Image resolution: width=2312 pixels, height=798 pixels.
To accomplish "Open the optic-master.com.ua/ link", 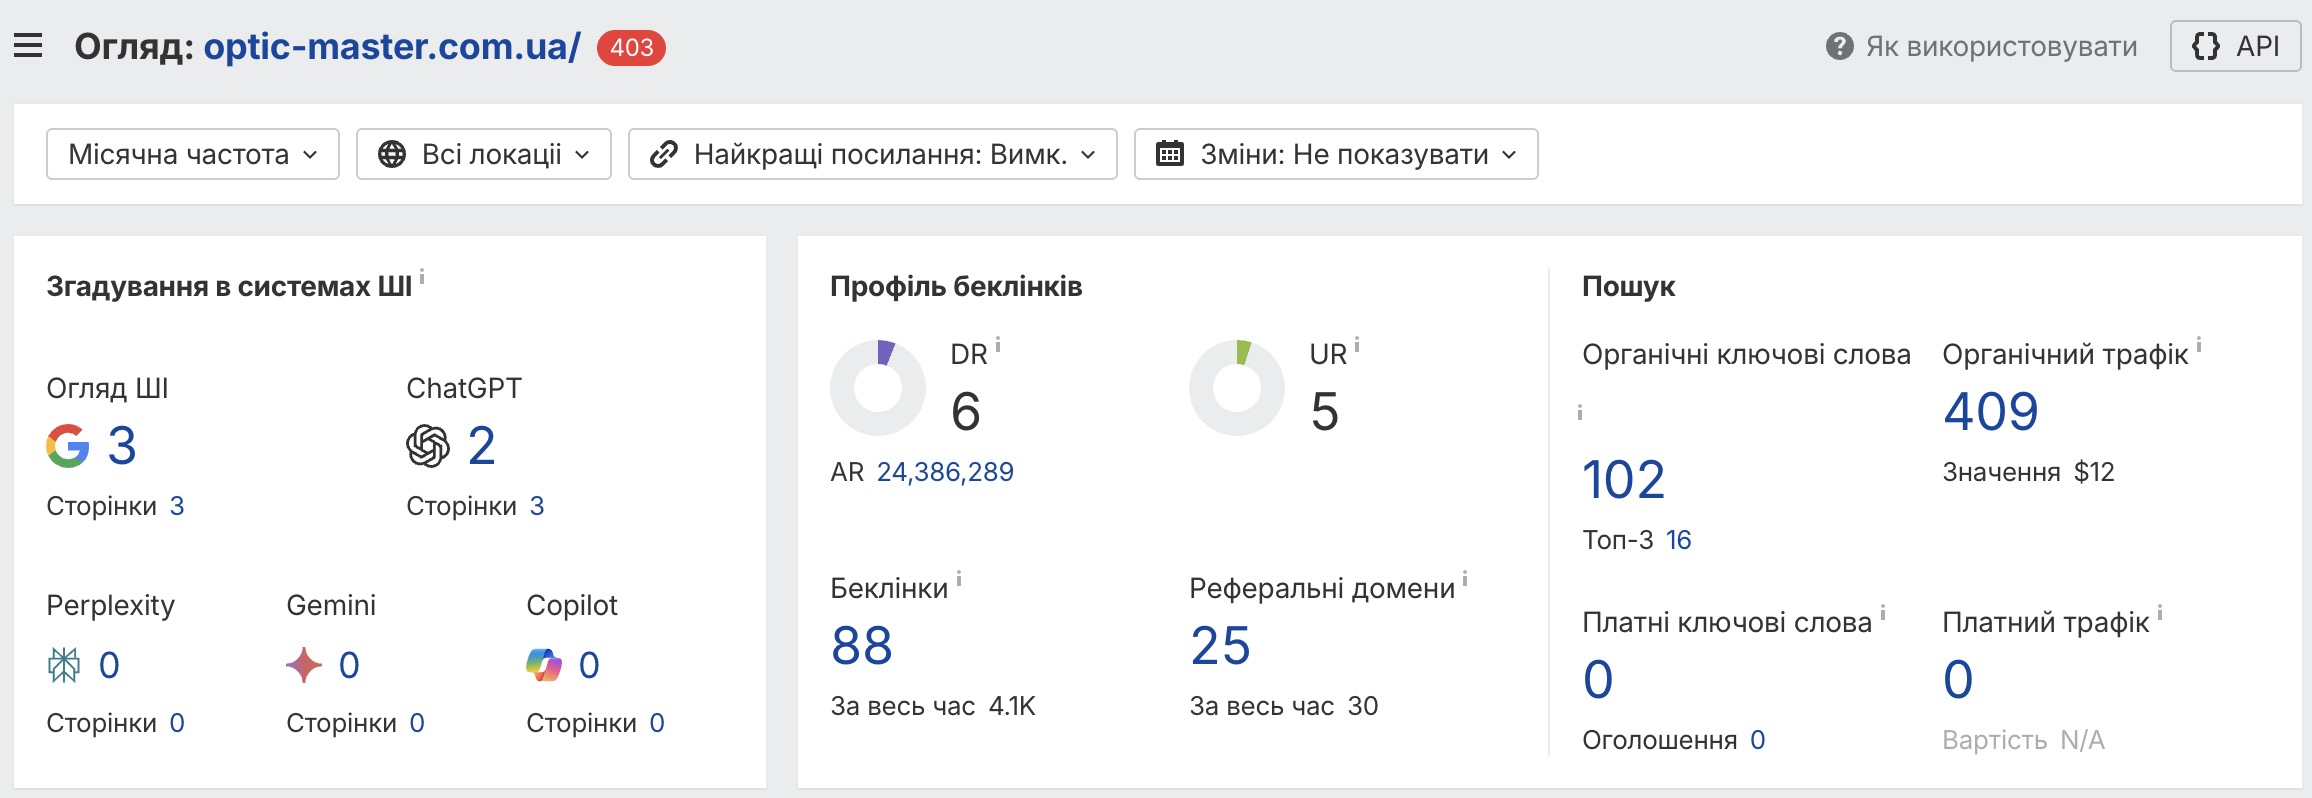I will click(392, 47).
